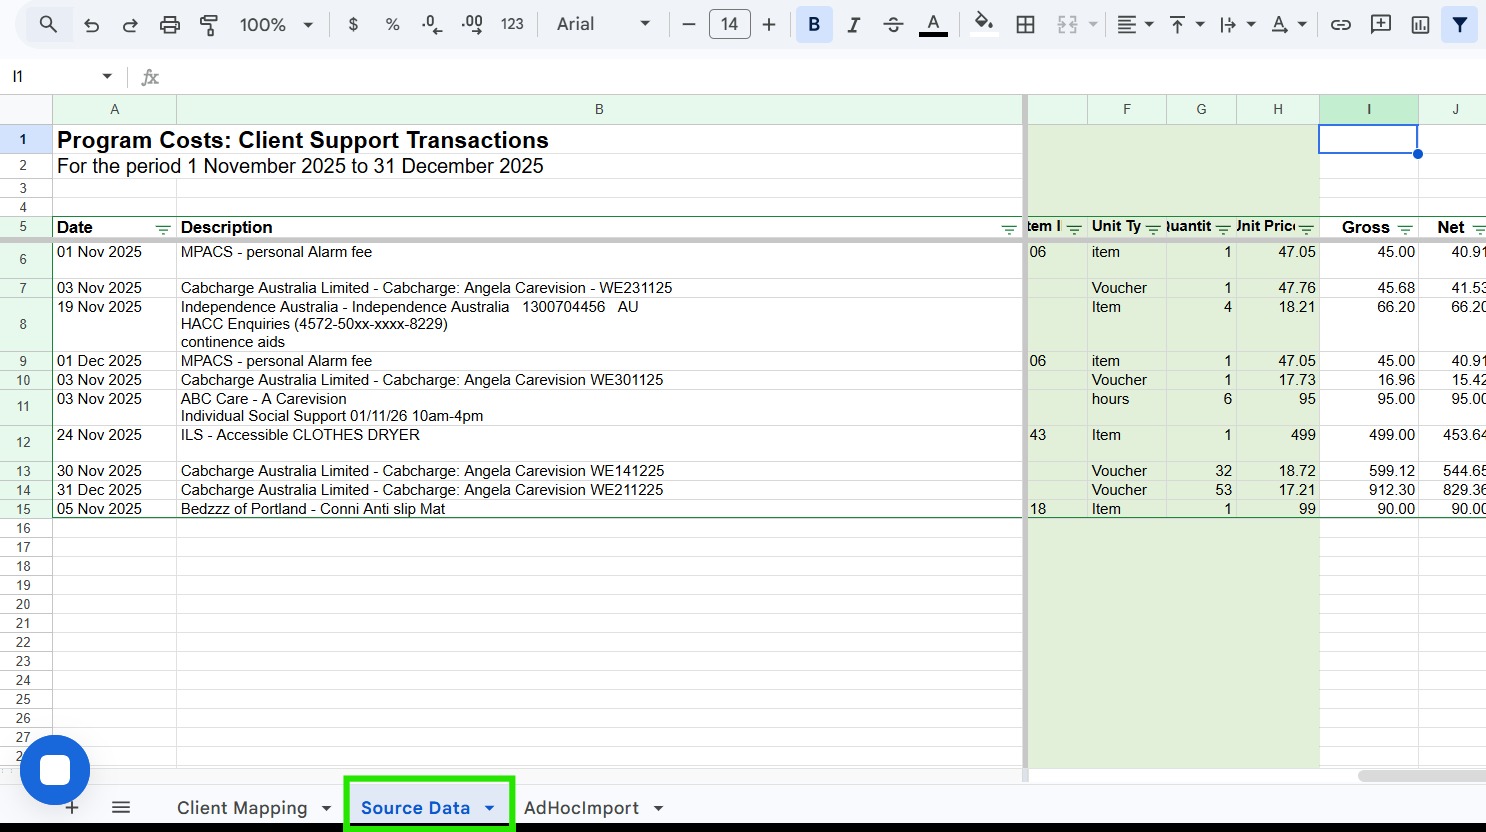
Task: Toggle italic formatting
Action: [853, 25]
